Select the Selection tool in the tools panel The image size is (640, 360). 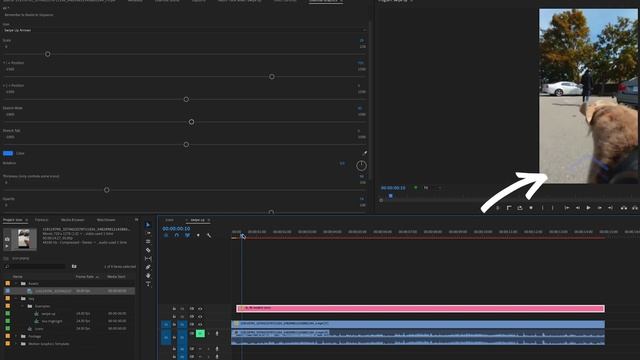[148, 225]
